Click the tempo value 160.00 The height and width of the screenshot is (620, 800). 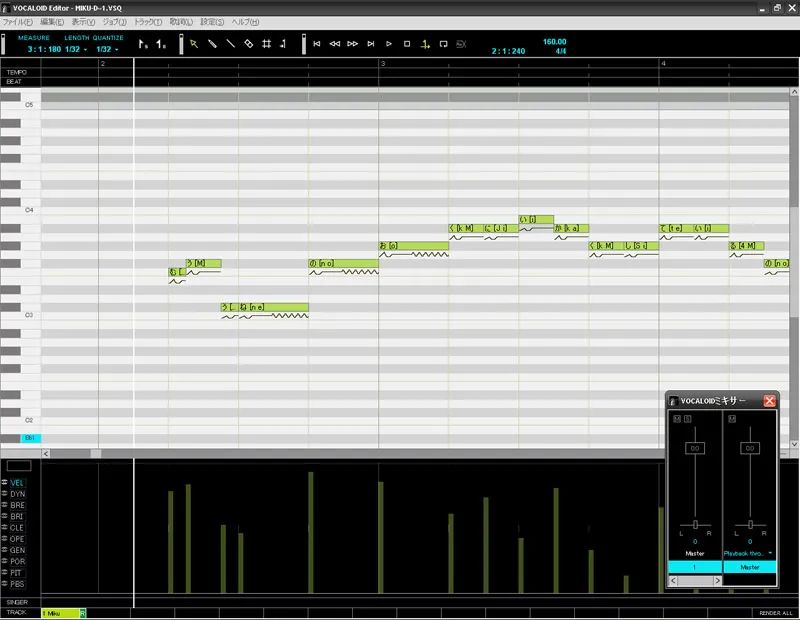point(555,41)
